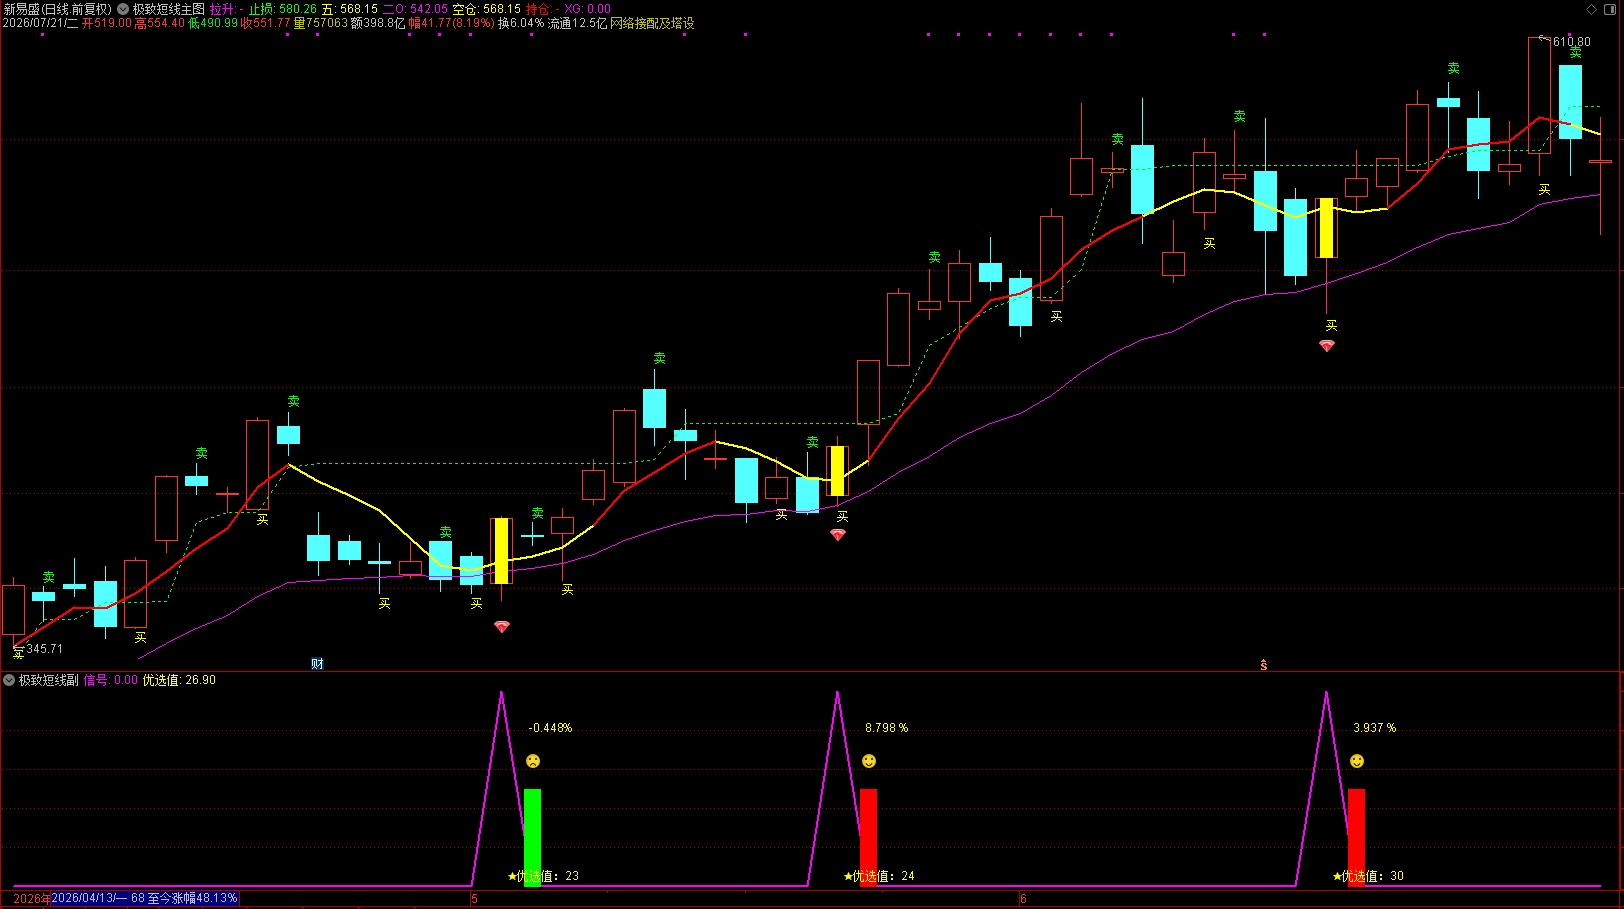1624x909 pixels.
Task: Click the 2026年 year label on time axis
Action: (x=31, y=899)
